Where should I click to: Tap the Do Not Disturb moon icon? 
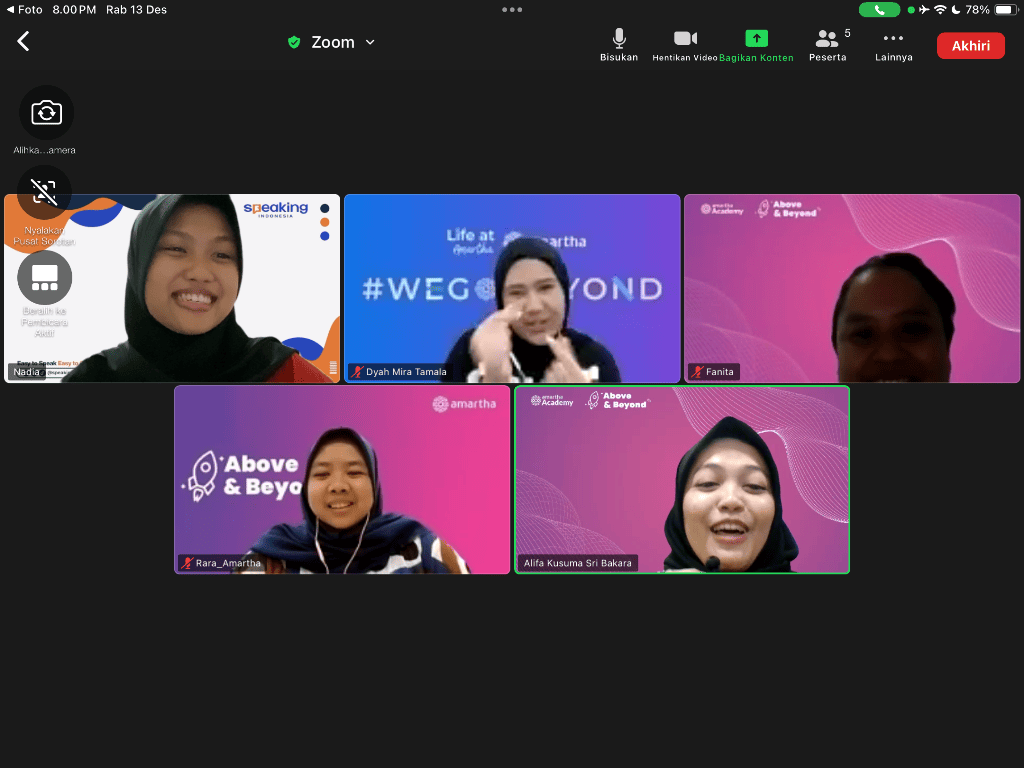[x=956, y=10]
